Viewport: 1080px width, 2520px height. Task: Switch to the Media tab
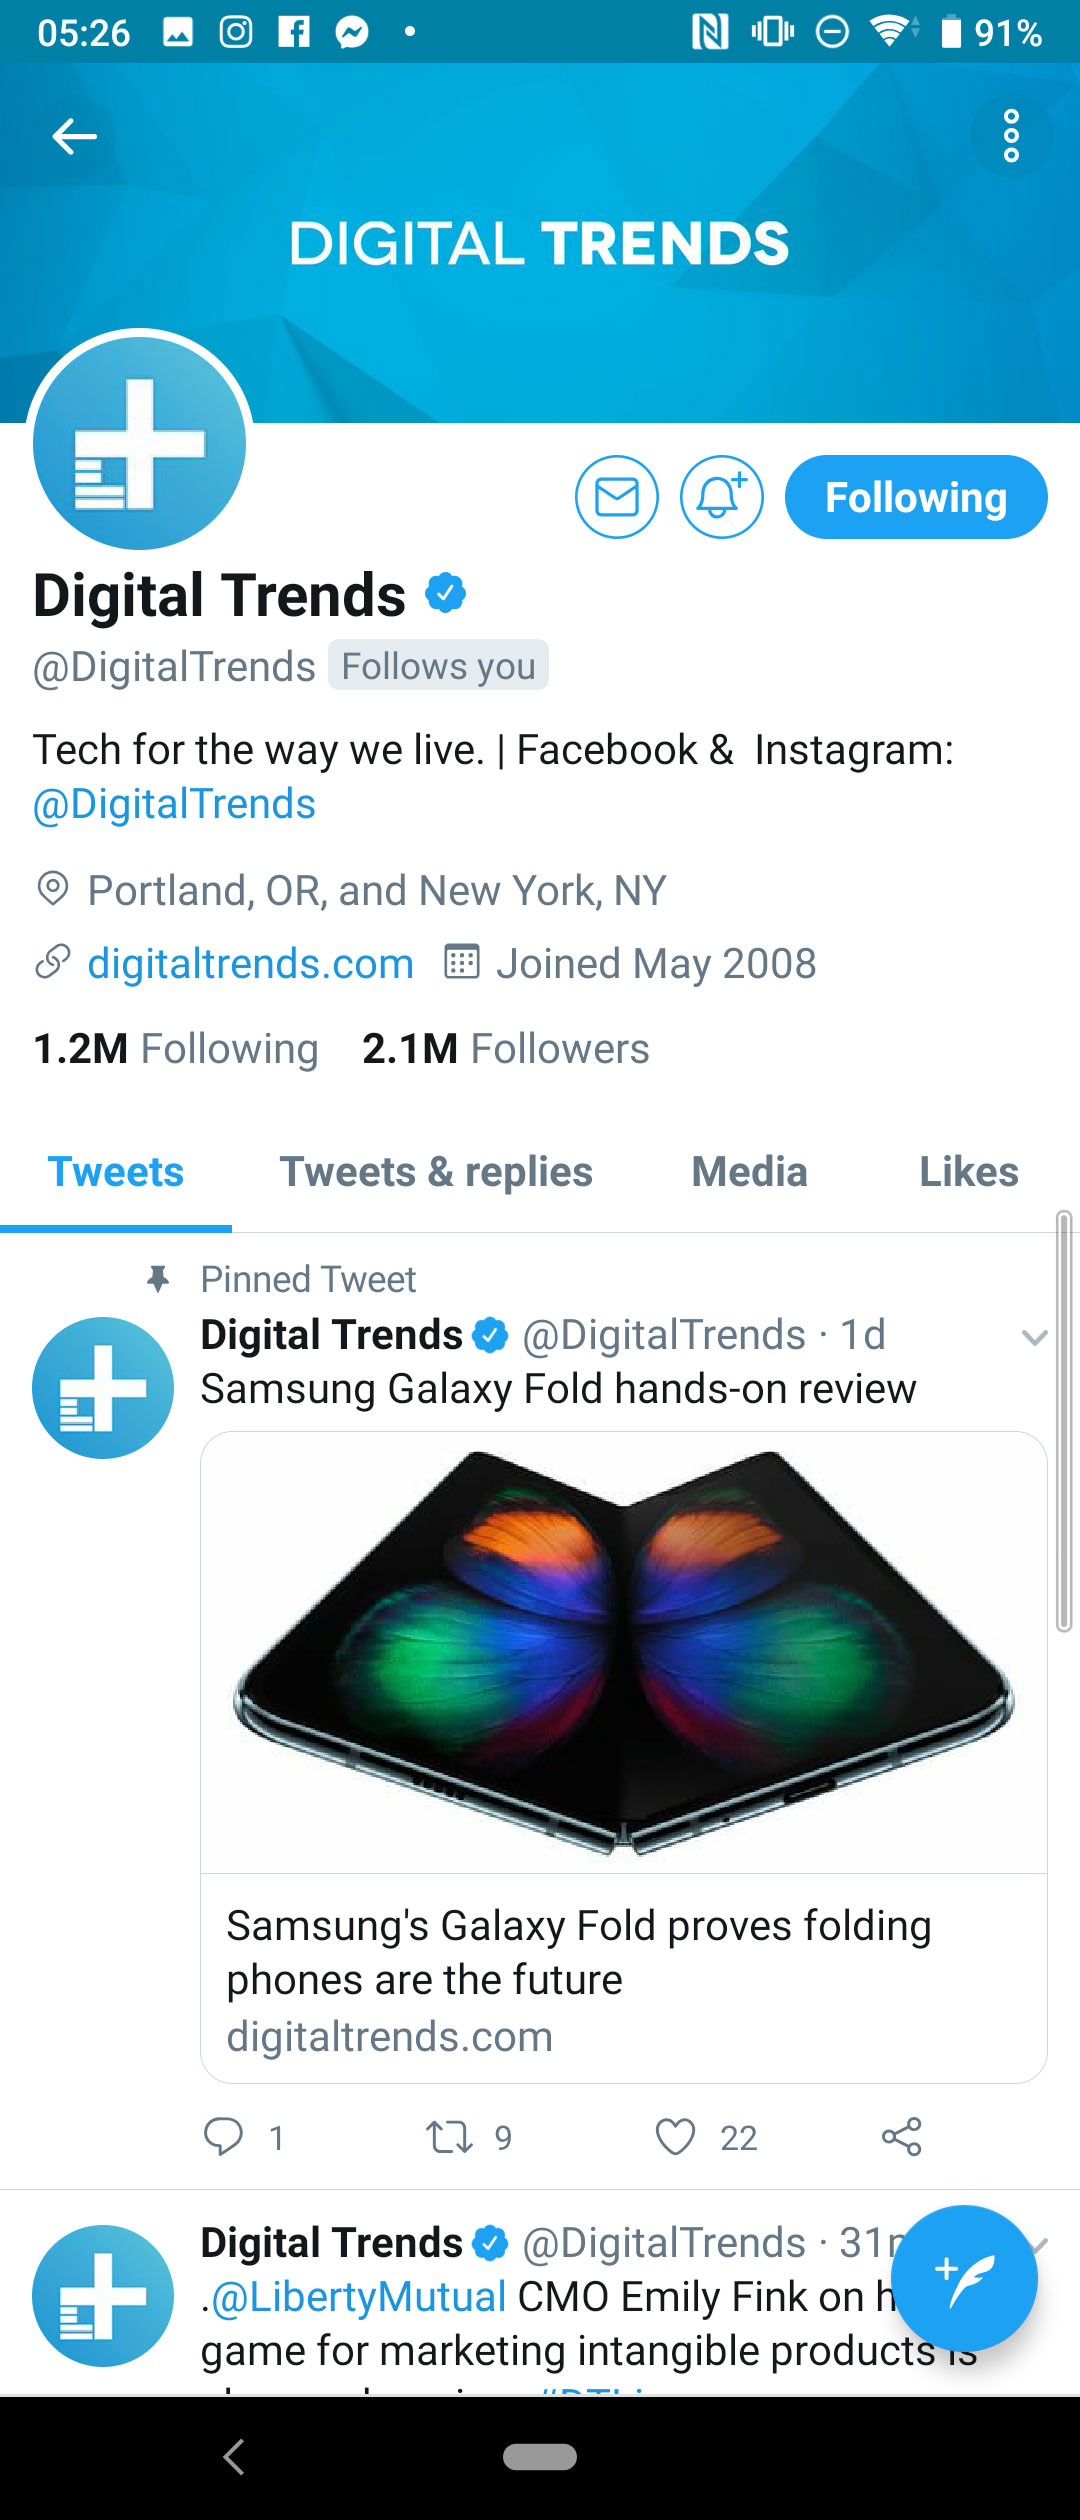(751, 1171)
